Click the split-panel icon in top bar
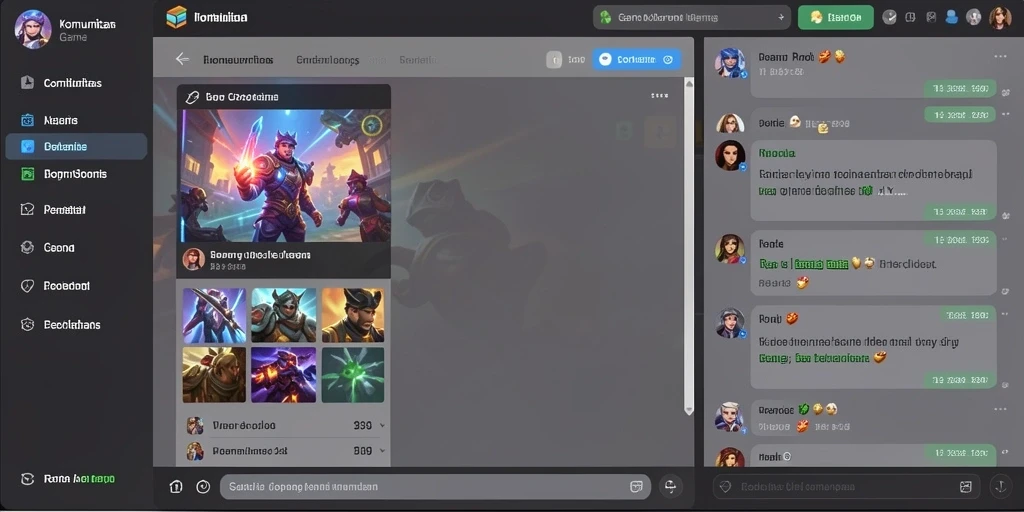 click(x=910, y=18)
